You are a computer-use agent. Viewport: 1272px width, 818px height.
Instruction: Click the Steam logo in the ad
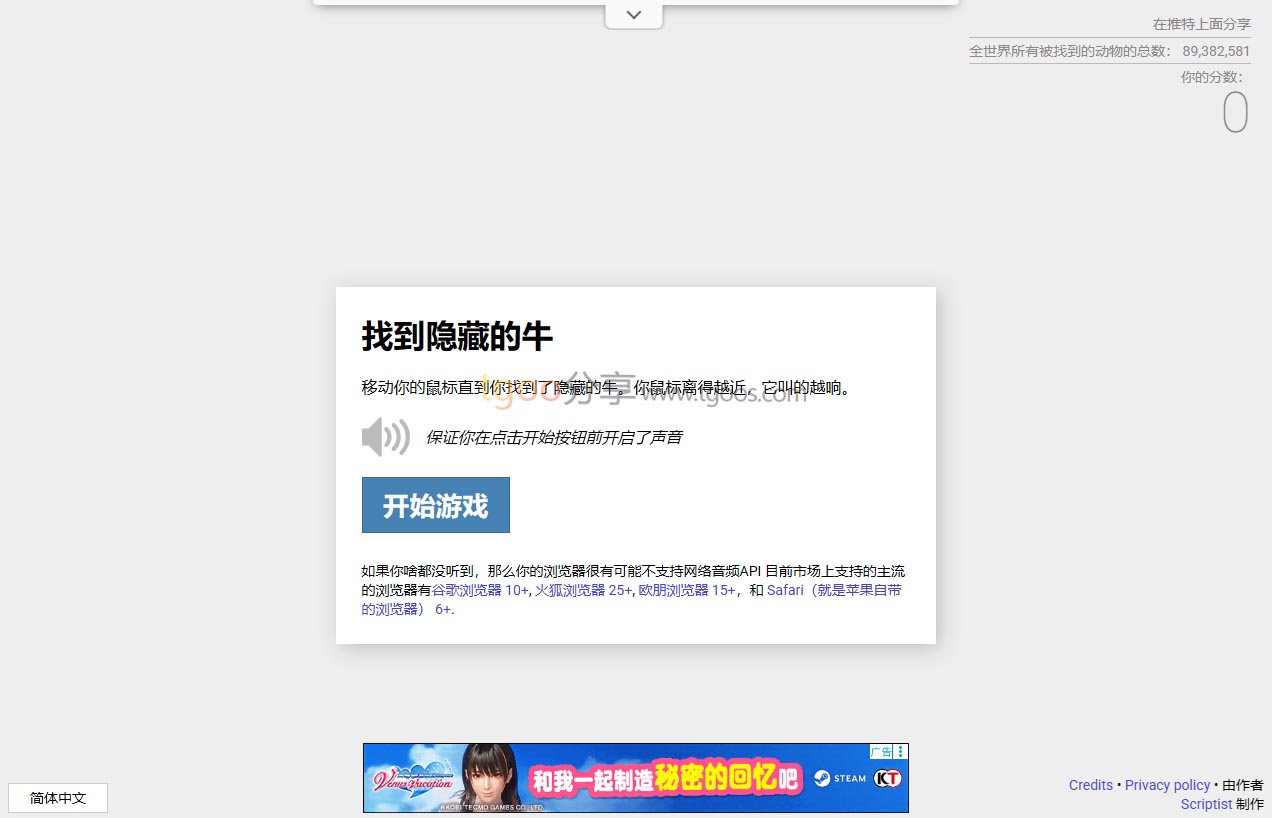point(839,778)
